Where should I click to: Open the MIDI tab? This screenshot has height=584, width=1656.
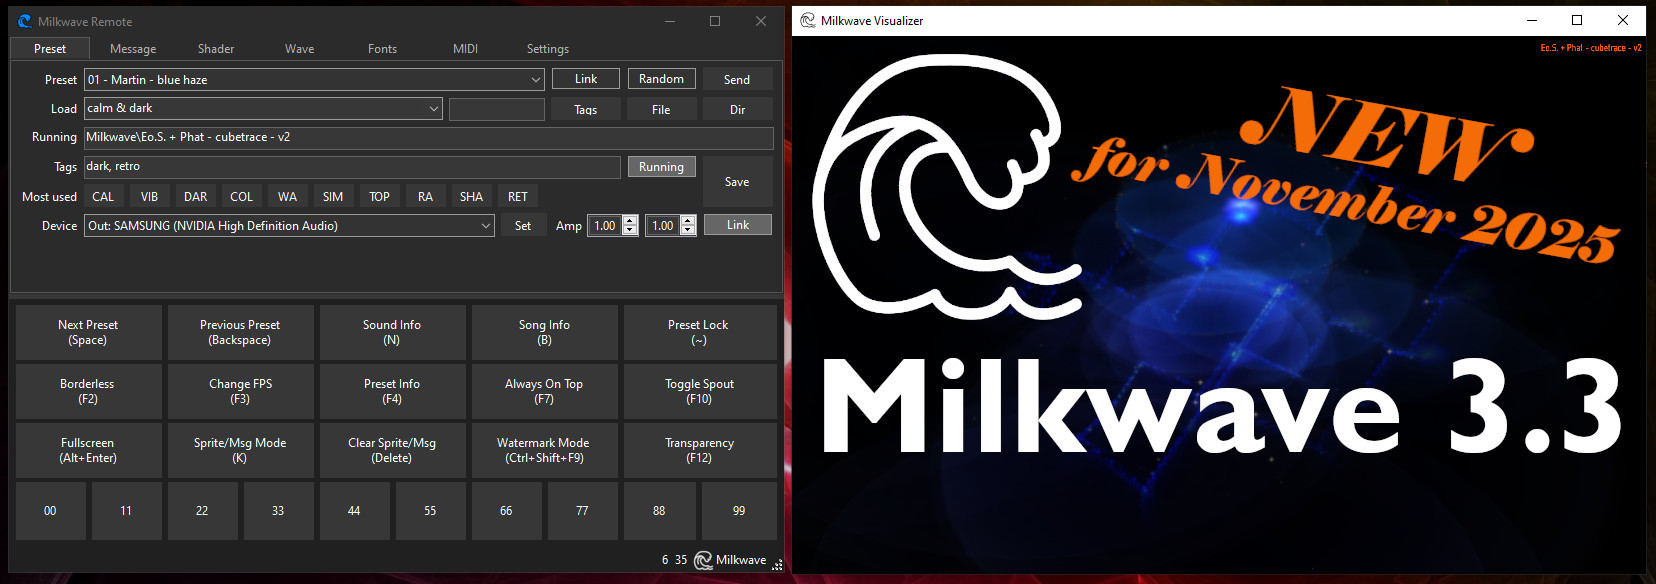pyautogui.click(x=465, y=49)
